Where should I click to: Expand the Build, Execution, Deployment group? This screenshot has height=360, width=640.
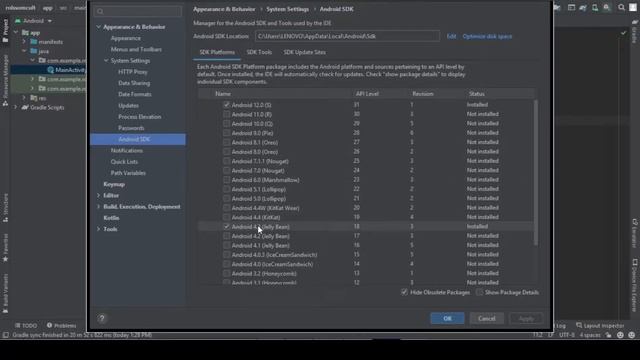98,207
